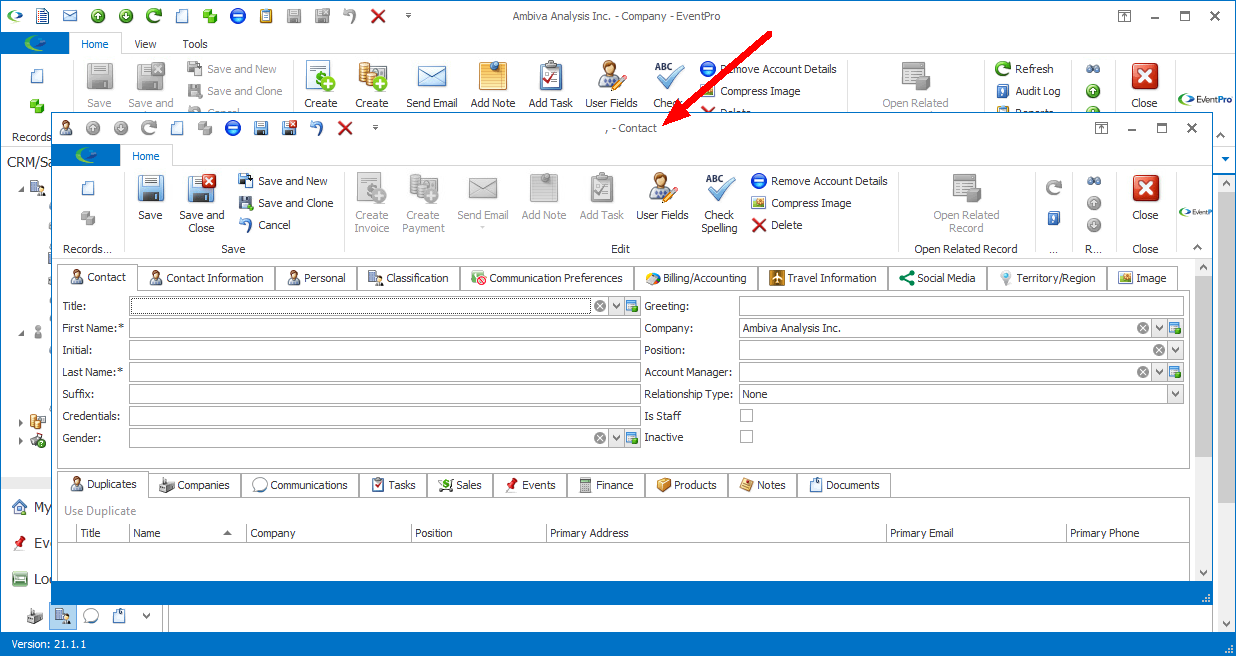Open the View tab in Company window
1236x656 pixels.
pos(146,44)
